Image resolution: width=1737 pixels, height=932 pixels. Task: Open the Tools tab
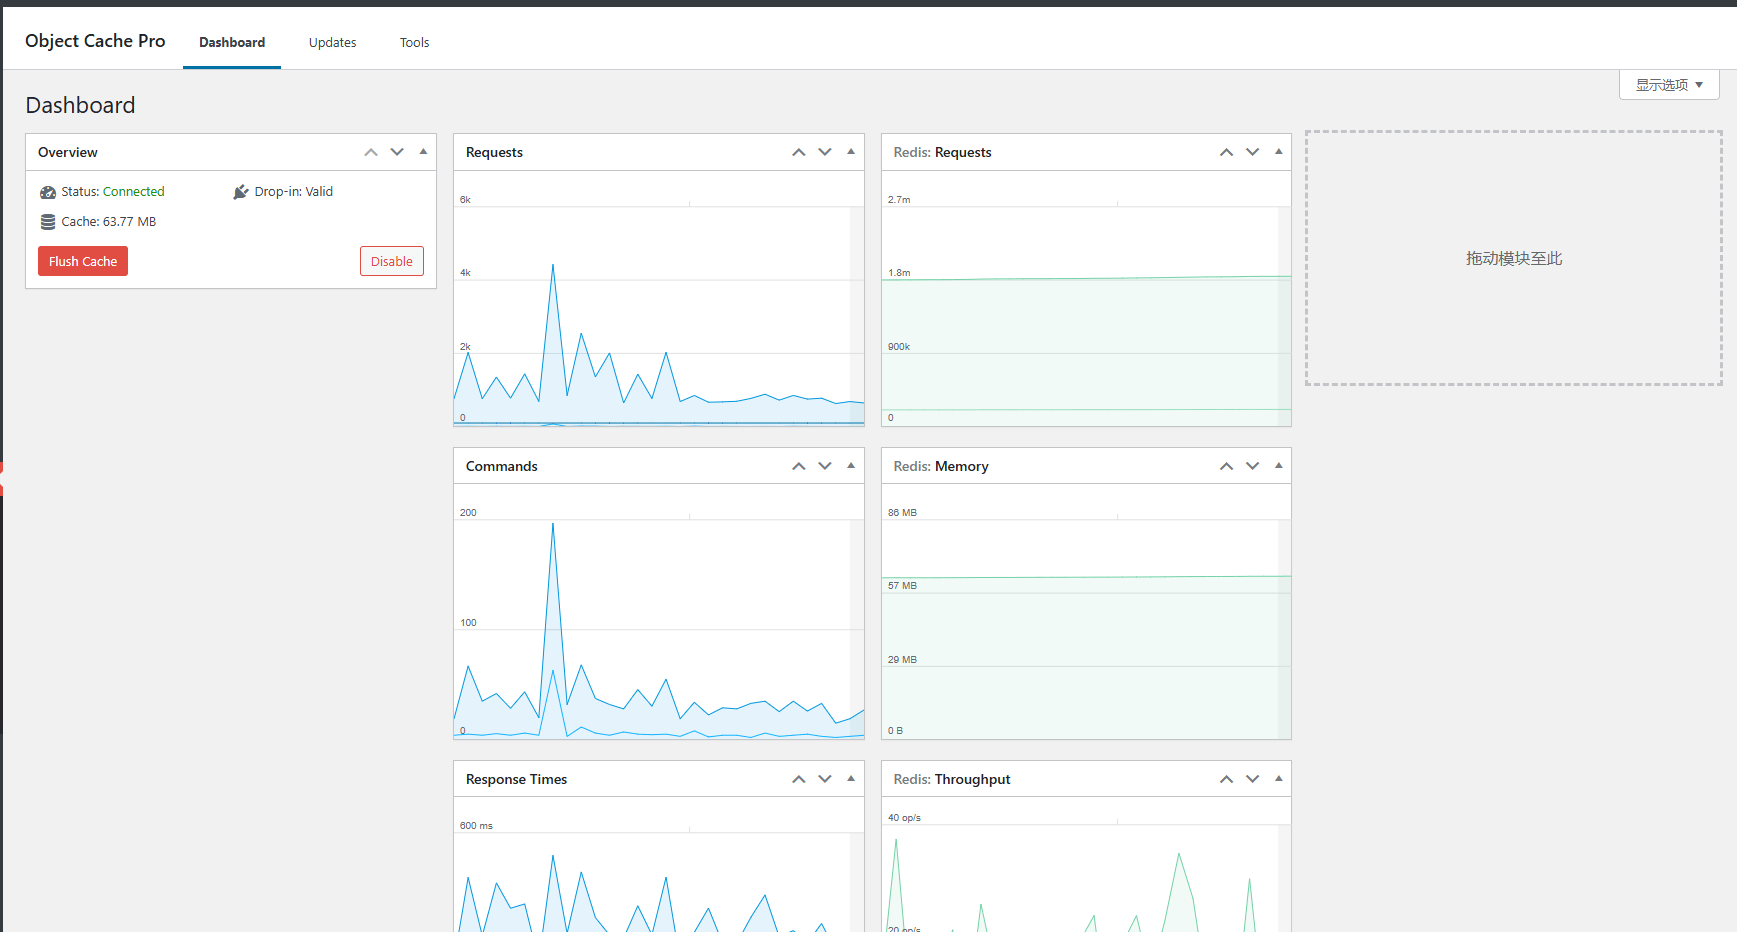coord(414,42)
